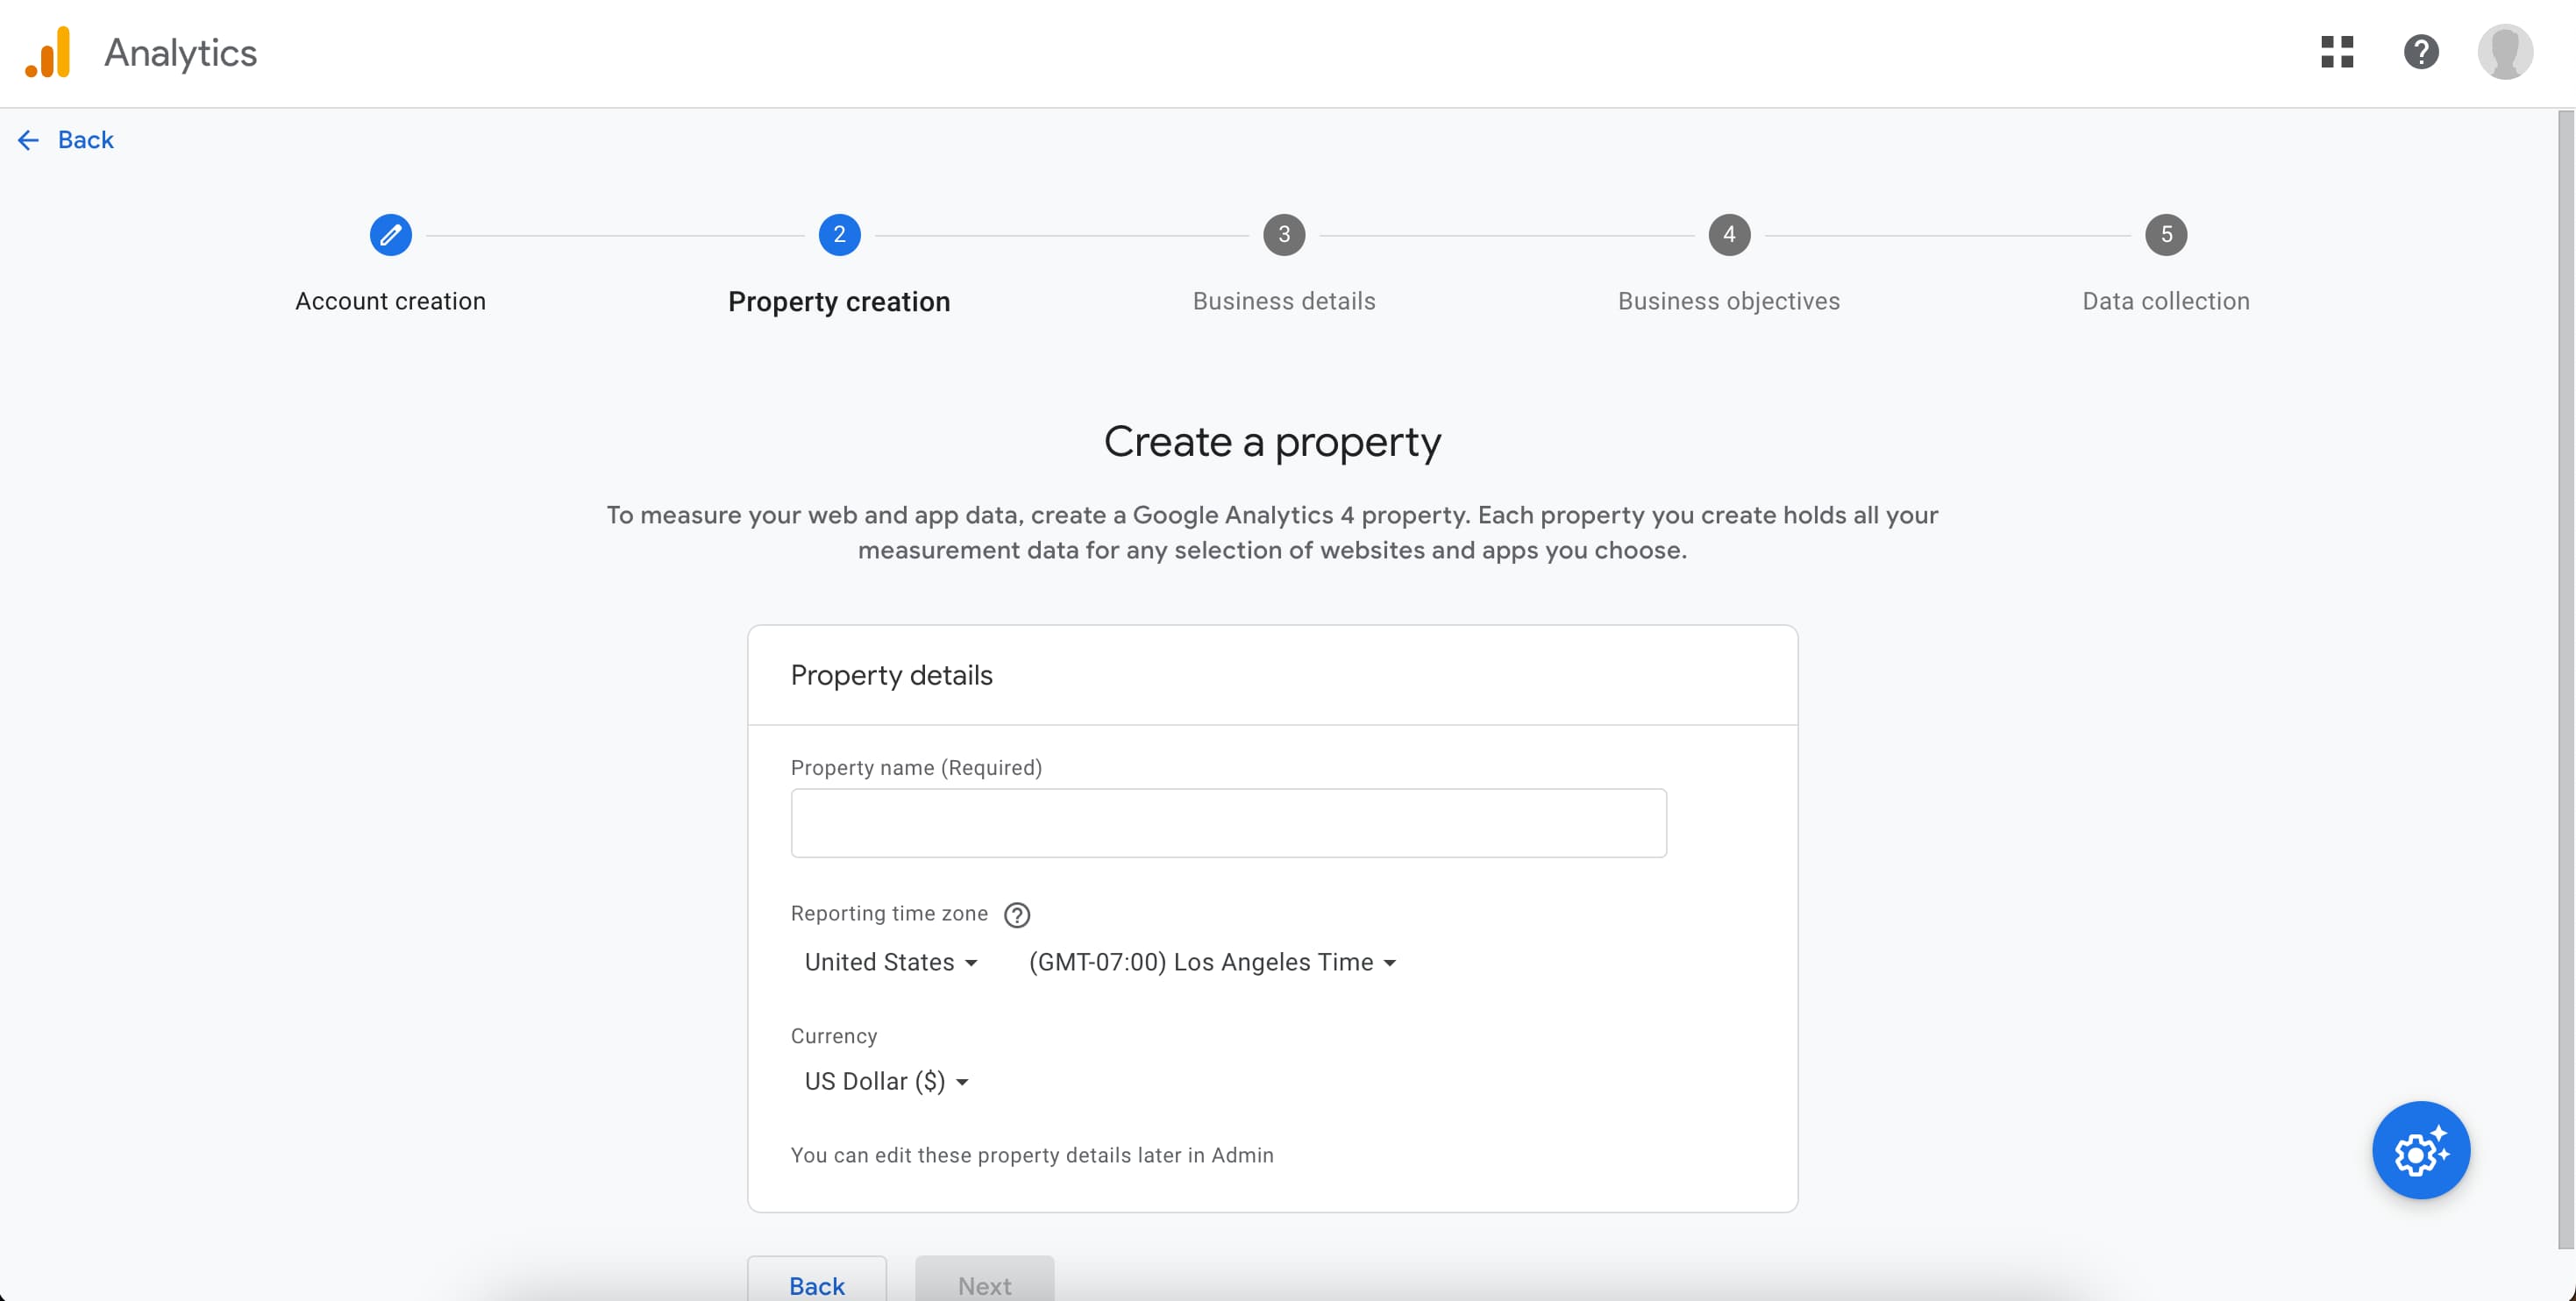Click step 5 Data collection circle

point(2166,235)
